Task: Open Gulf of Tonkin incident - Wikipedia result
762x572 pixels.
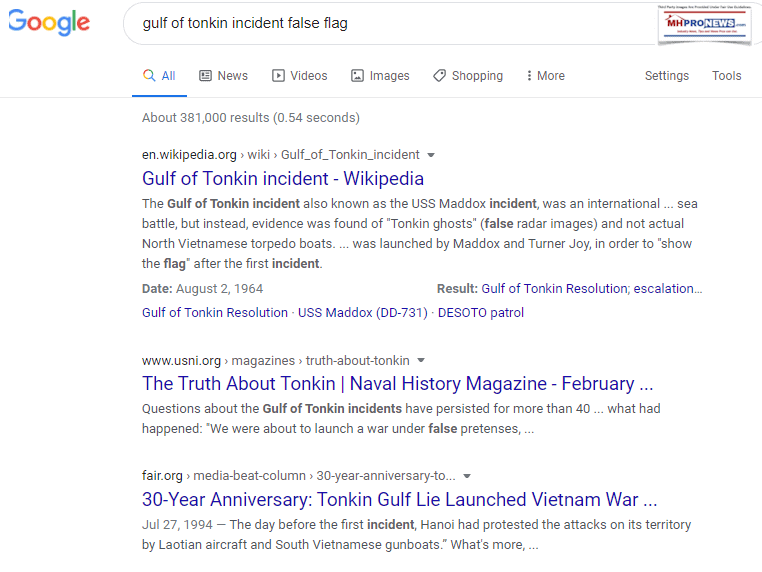Action: pos(283,179)
